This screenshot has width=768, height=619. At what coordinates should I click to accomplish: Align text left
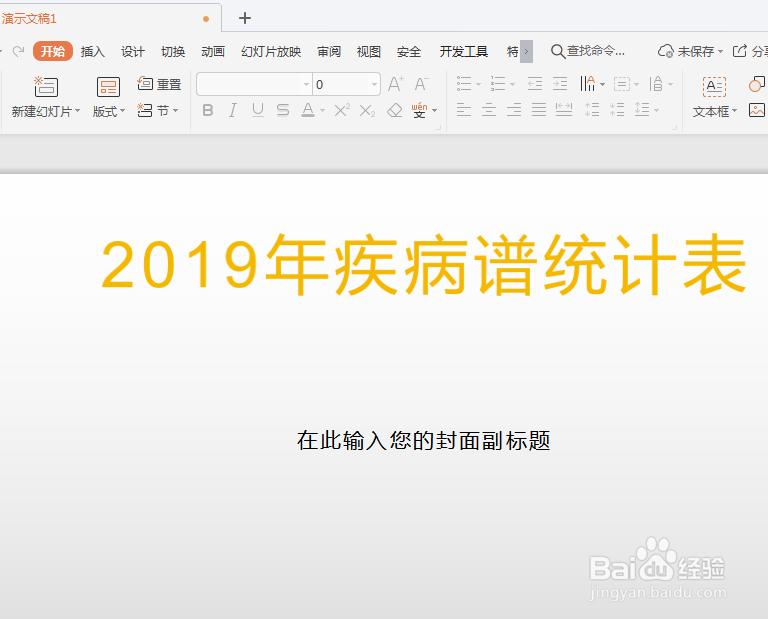point(464,110)
